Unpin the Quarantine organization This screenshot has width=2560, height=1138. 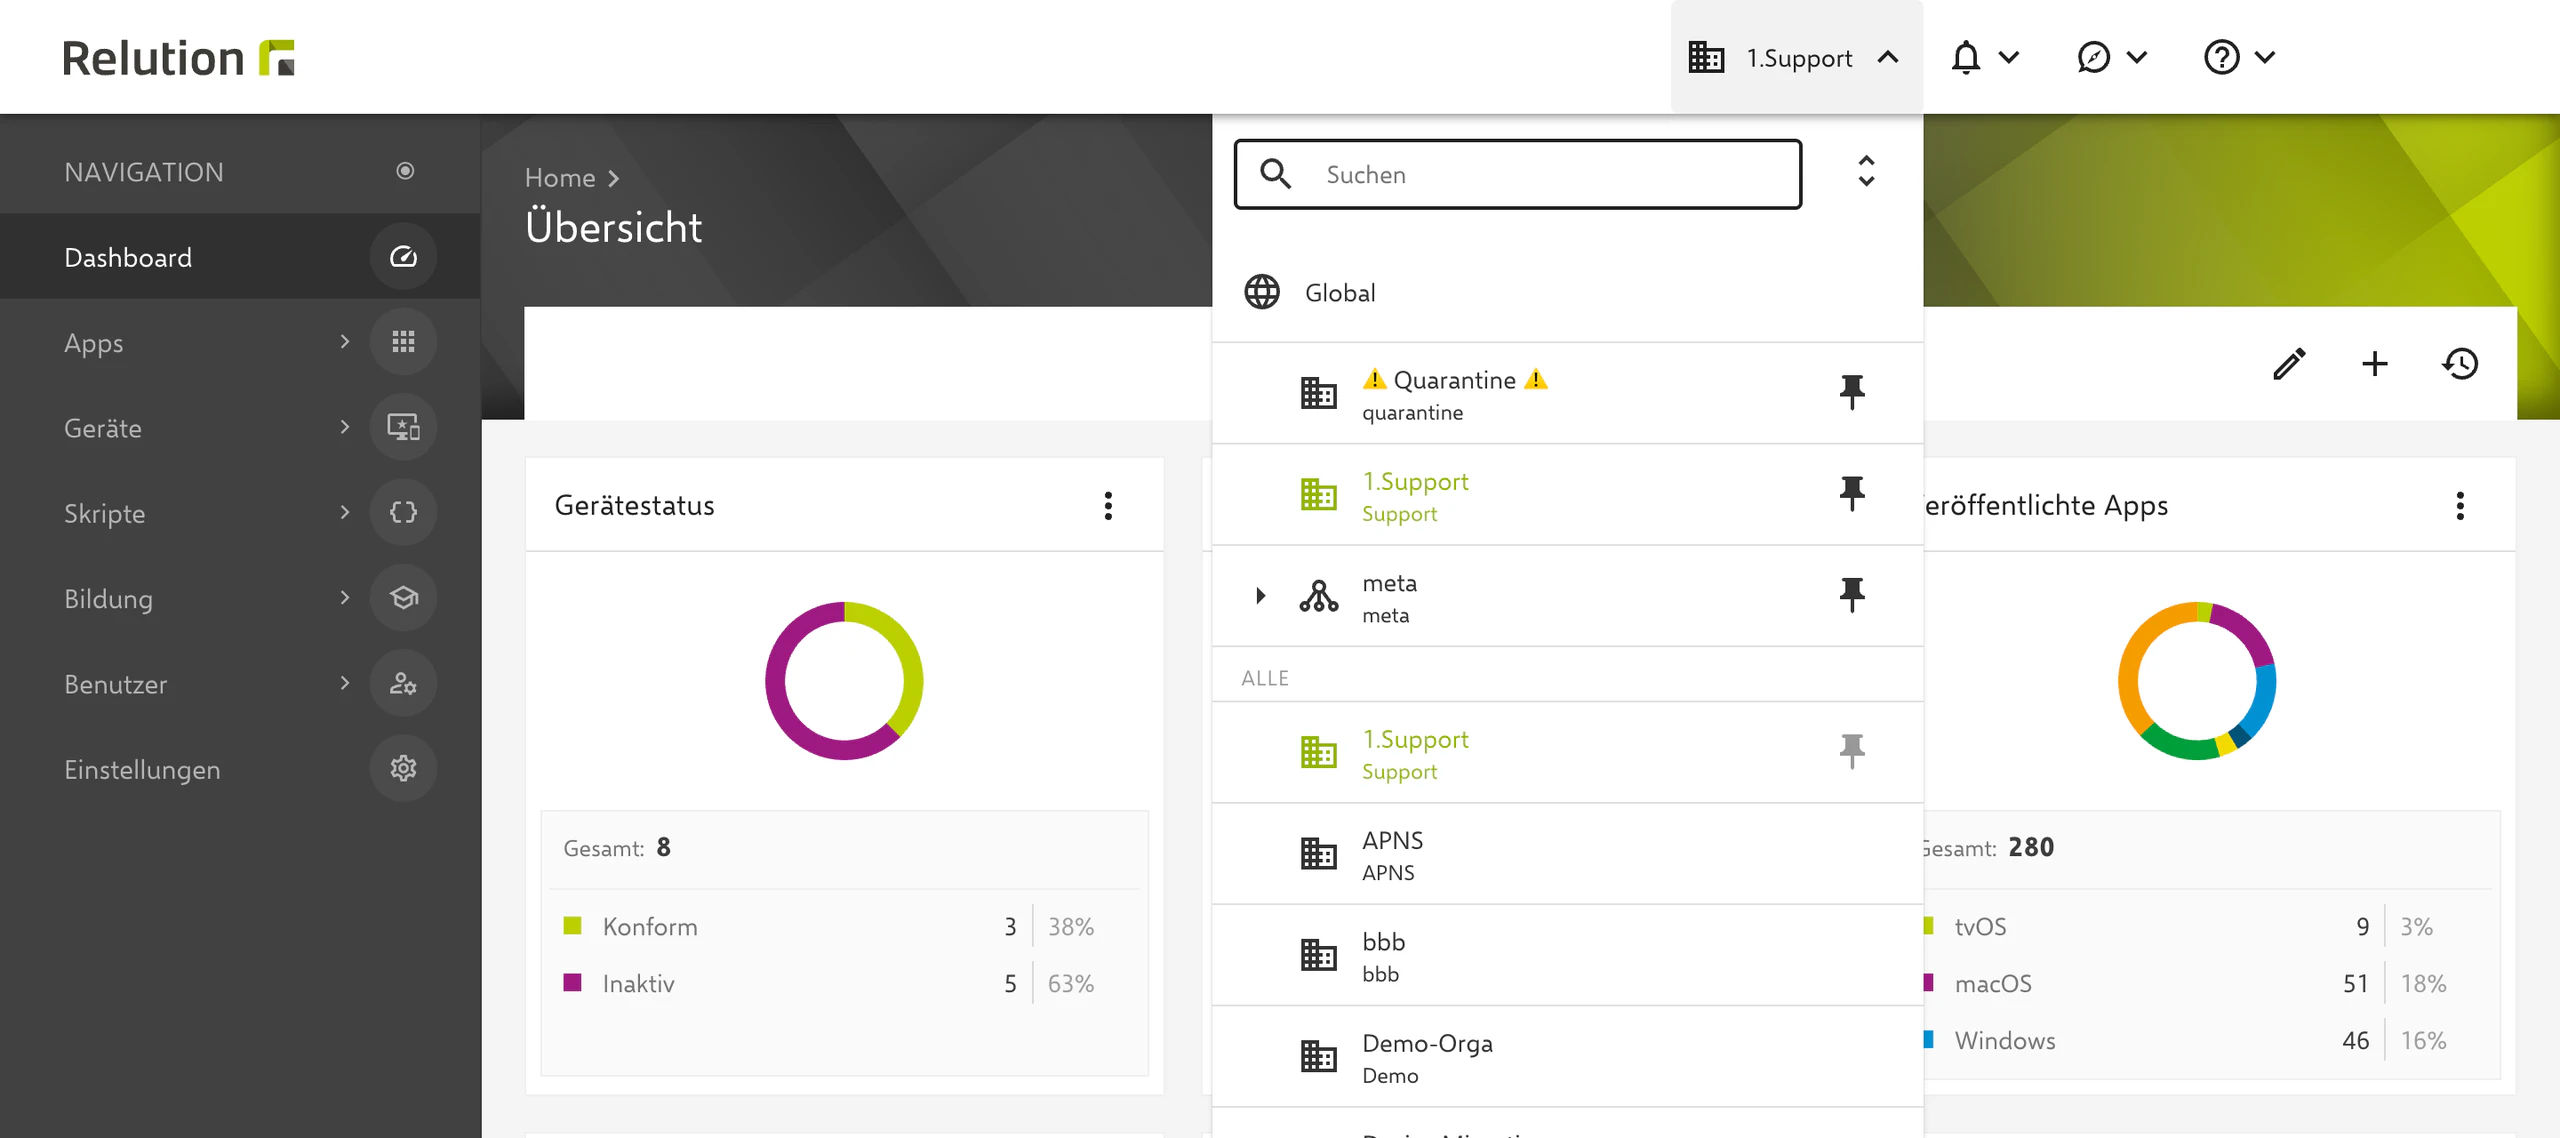pos(1852,392)
